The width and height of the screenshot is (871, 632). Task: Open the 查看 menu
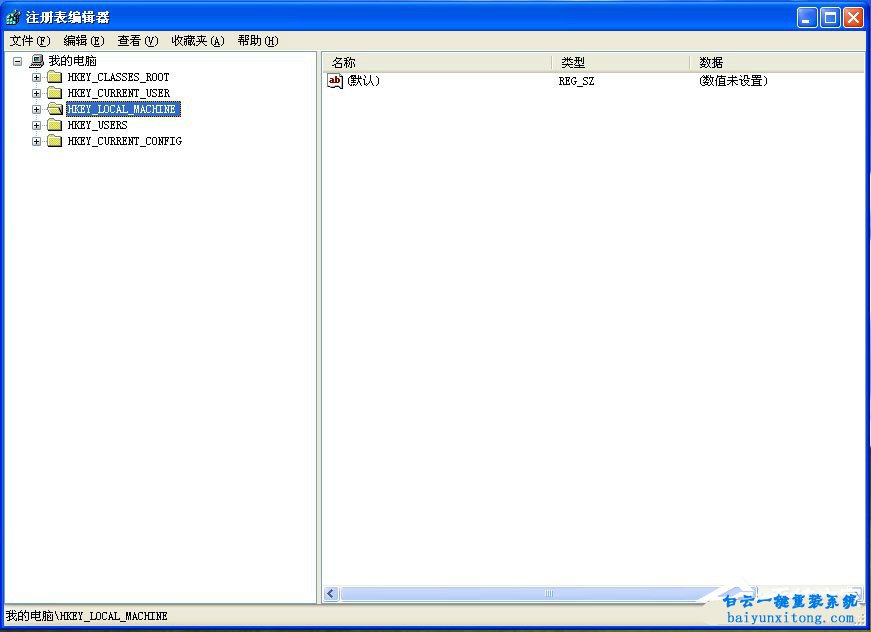(x=137, y=41)
